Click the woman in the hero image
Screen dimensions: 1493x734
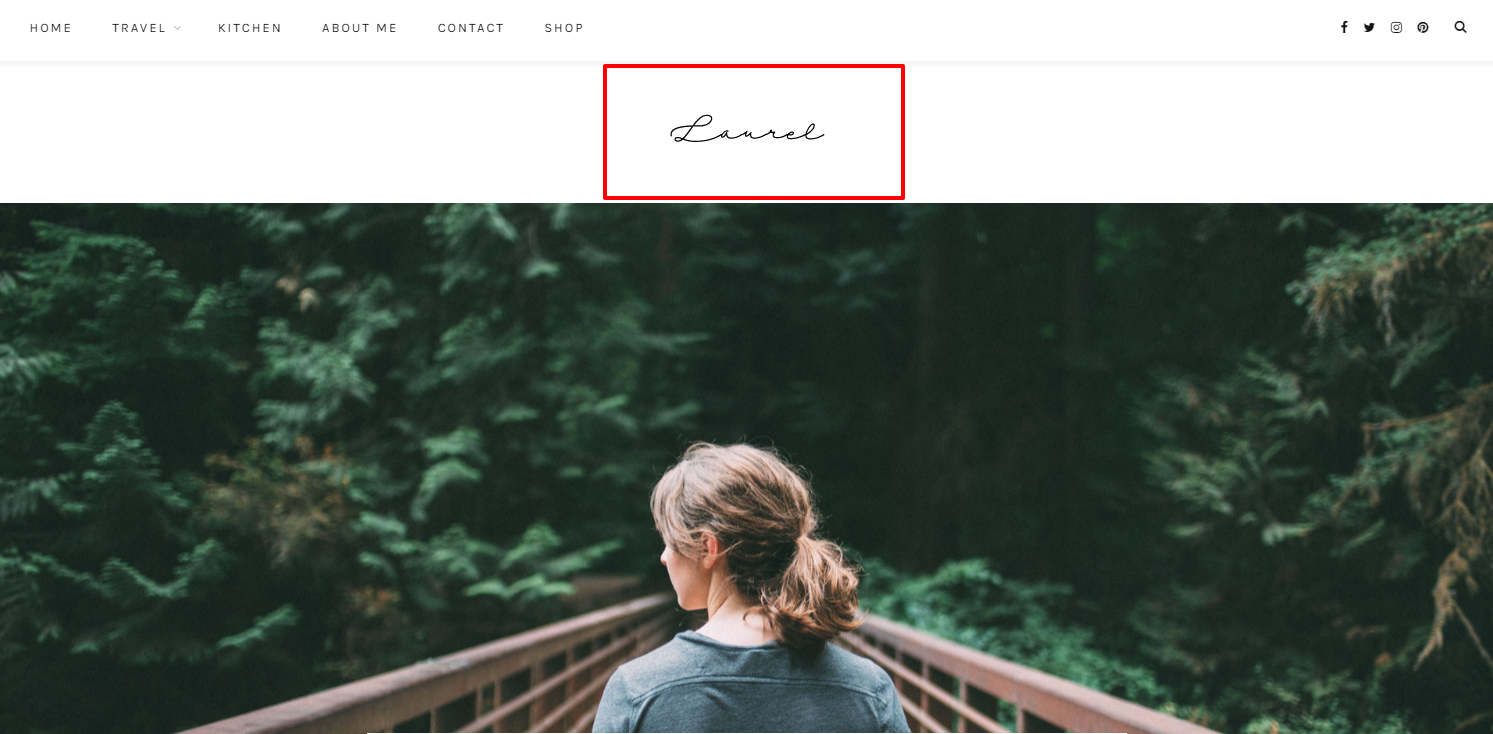(x=750, y=590)
